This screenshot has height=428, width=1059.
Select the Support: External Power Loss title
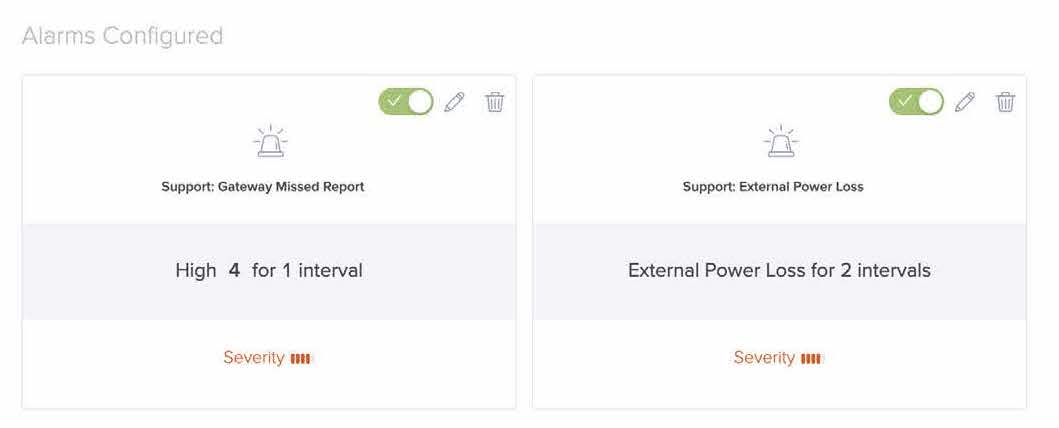pyautogui.click(x=773, y=187)
